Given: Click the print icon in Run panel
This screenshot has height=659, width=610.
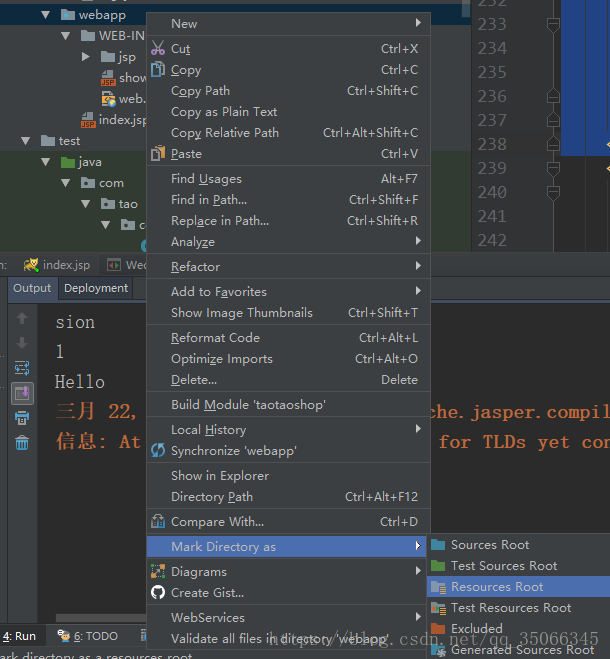Looking at the screenshot, I should pos(22,418).
